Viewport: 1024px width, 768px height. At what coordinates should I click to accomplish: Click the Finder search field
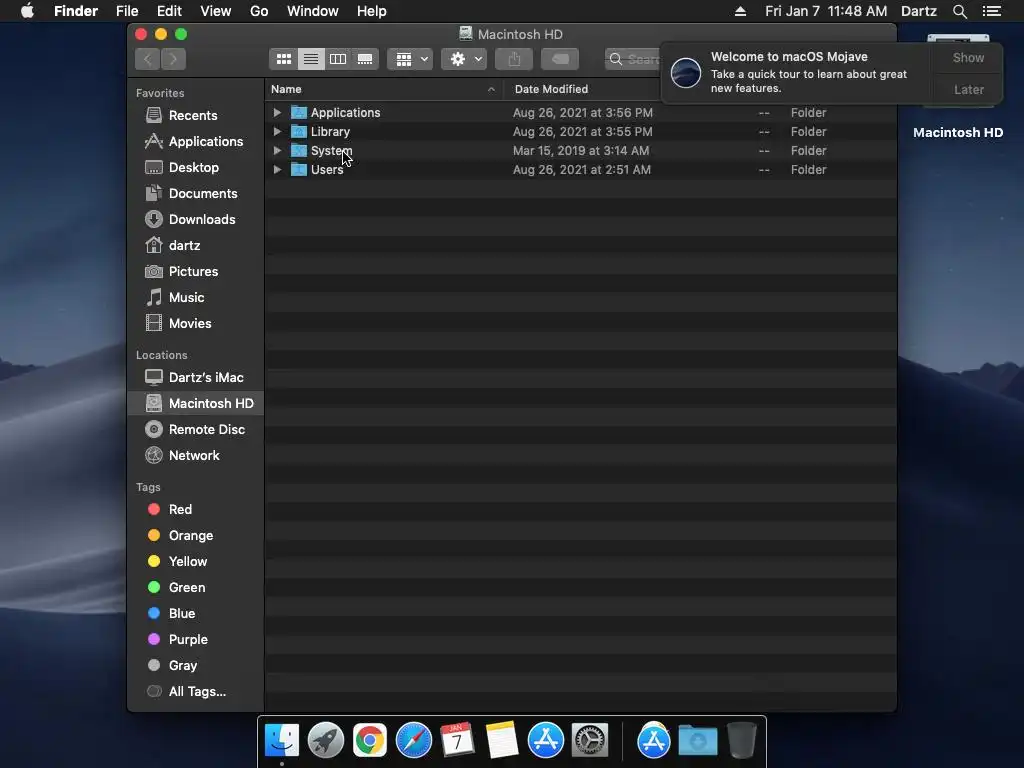point(632,59)
